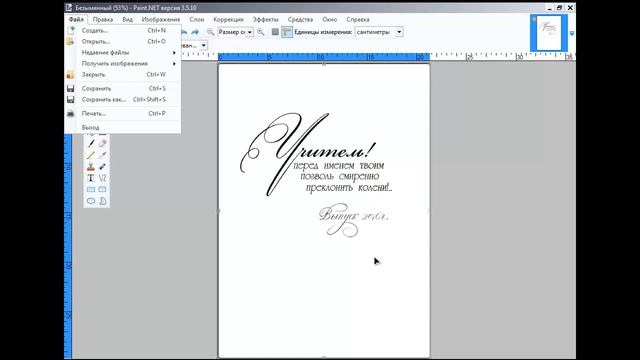The image size is (640, 360).
Task: Open the Окно menu
Action: [x=329, y=19]
